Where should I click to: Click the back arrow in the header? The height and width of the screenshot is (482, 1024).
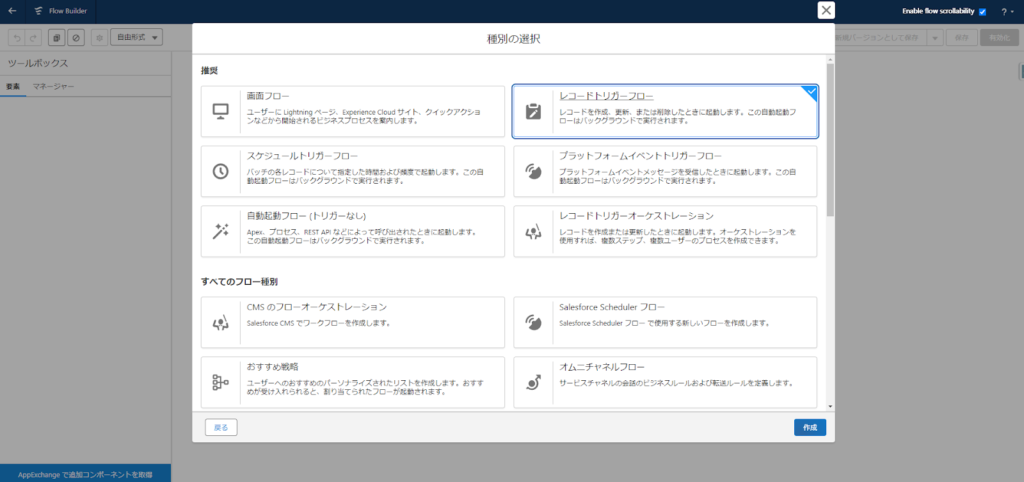(x=13, y=11)
